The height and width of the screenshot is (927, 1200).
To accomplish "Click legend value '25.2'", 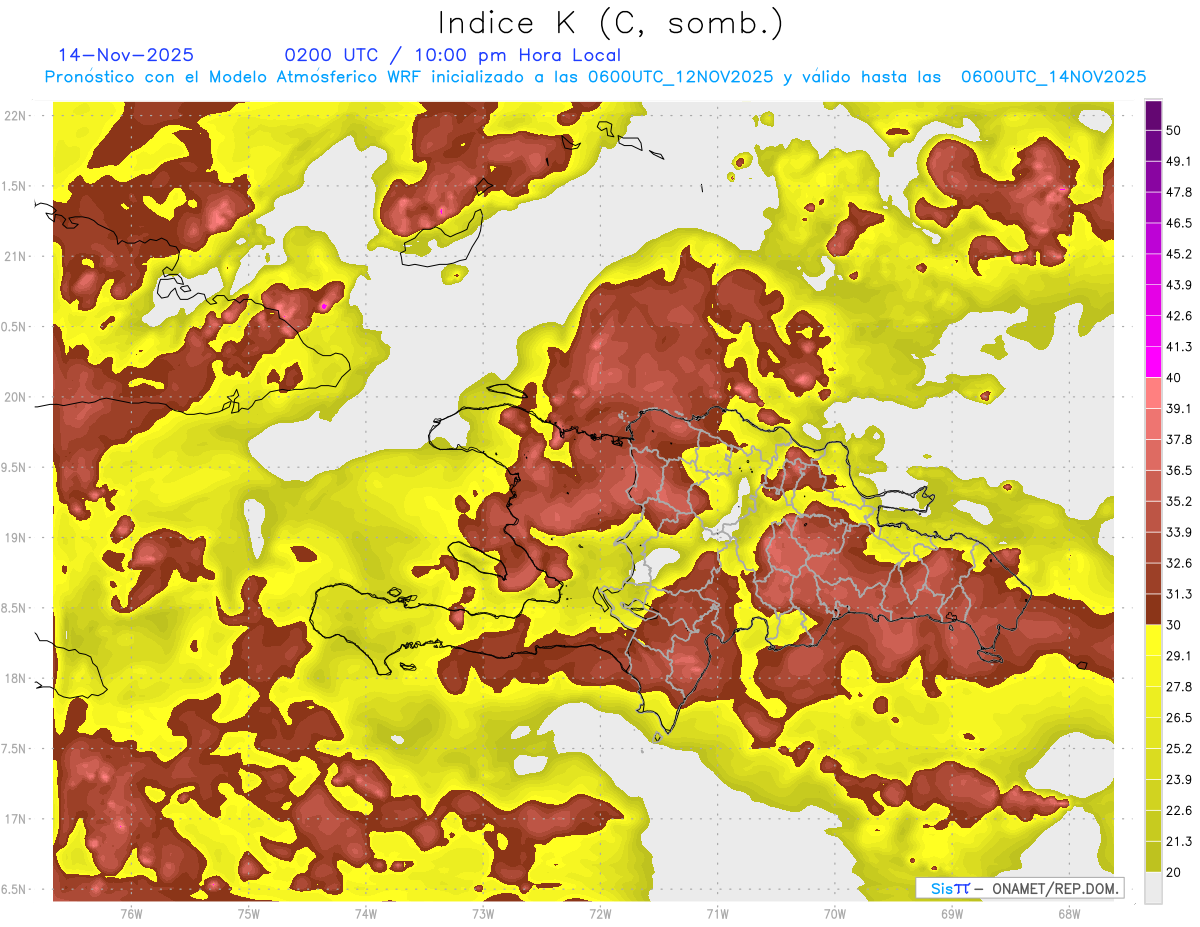I will pyautogui.click(x=1179, y=749).
